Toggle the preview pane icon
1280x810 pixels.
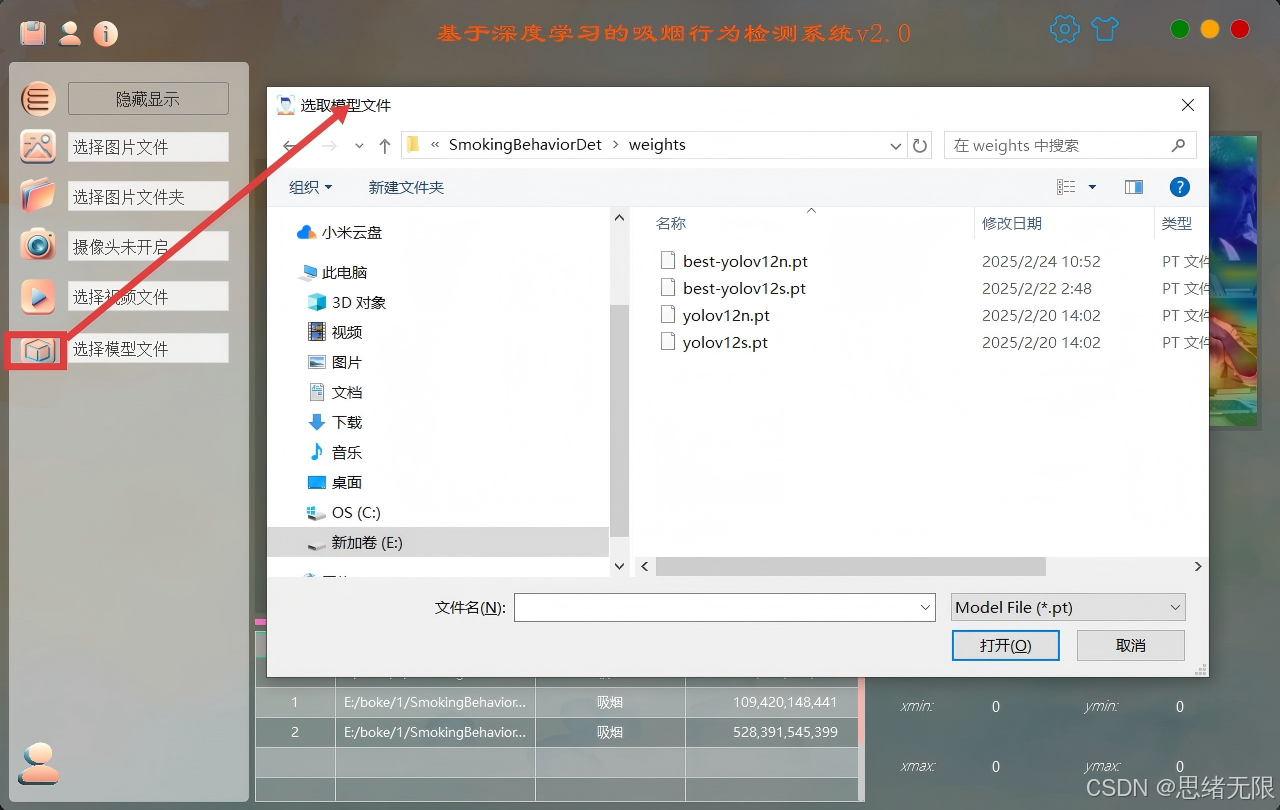[x=1133, y=187]
